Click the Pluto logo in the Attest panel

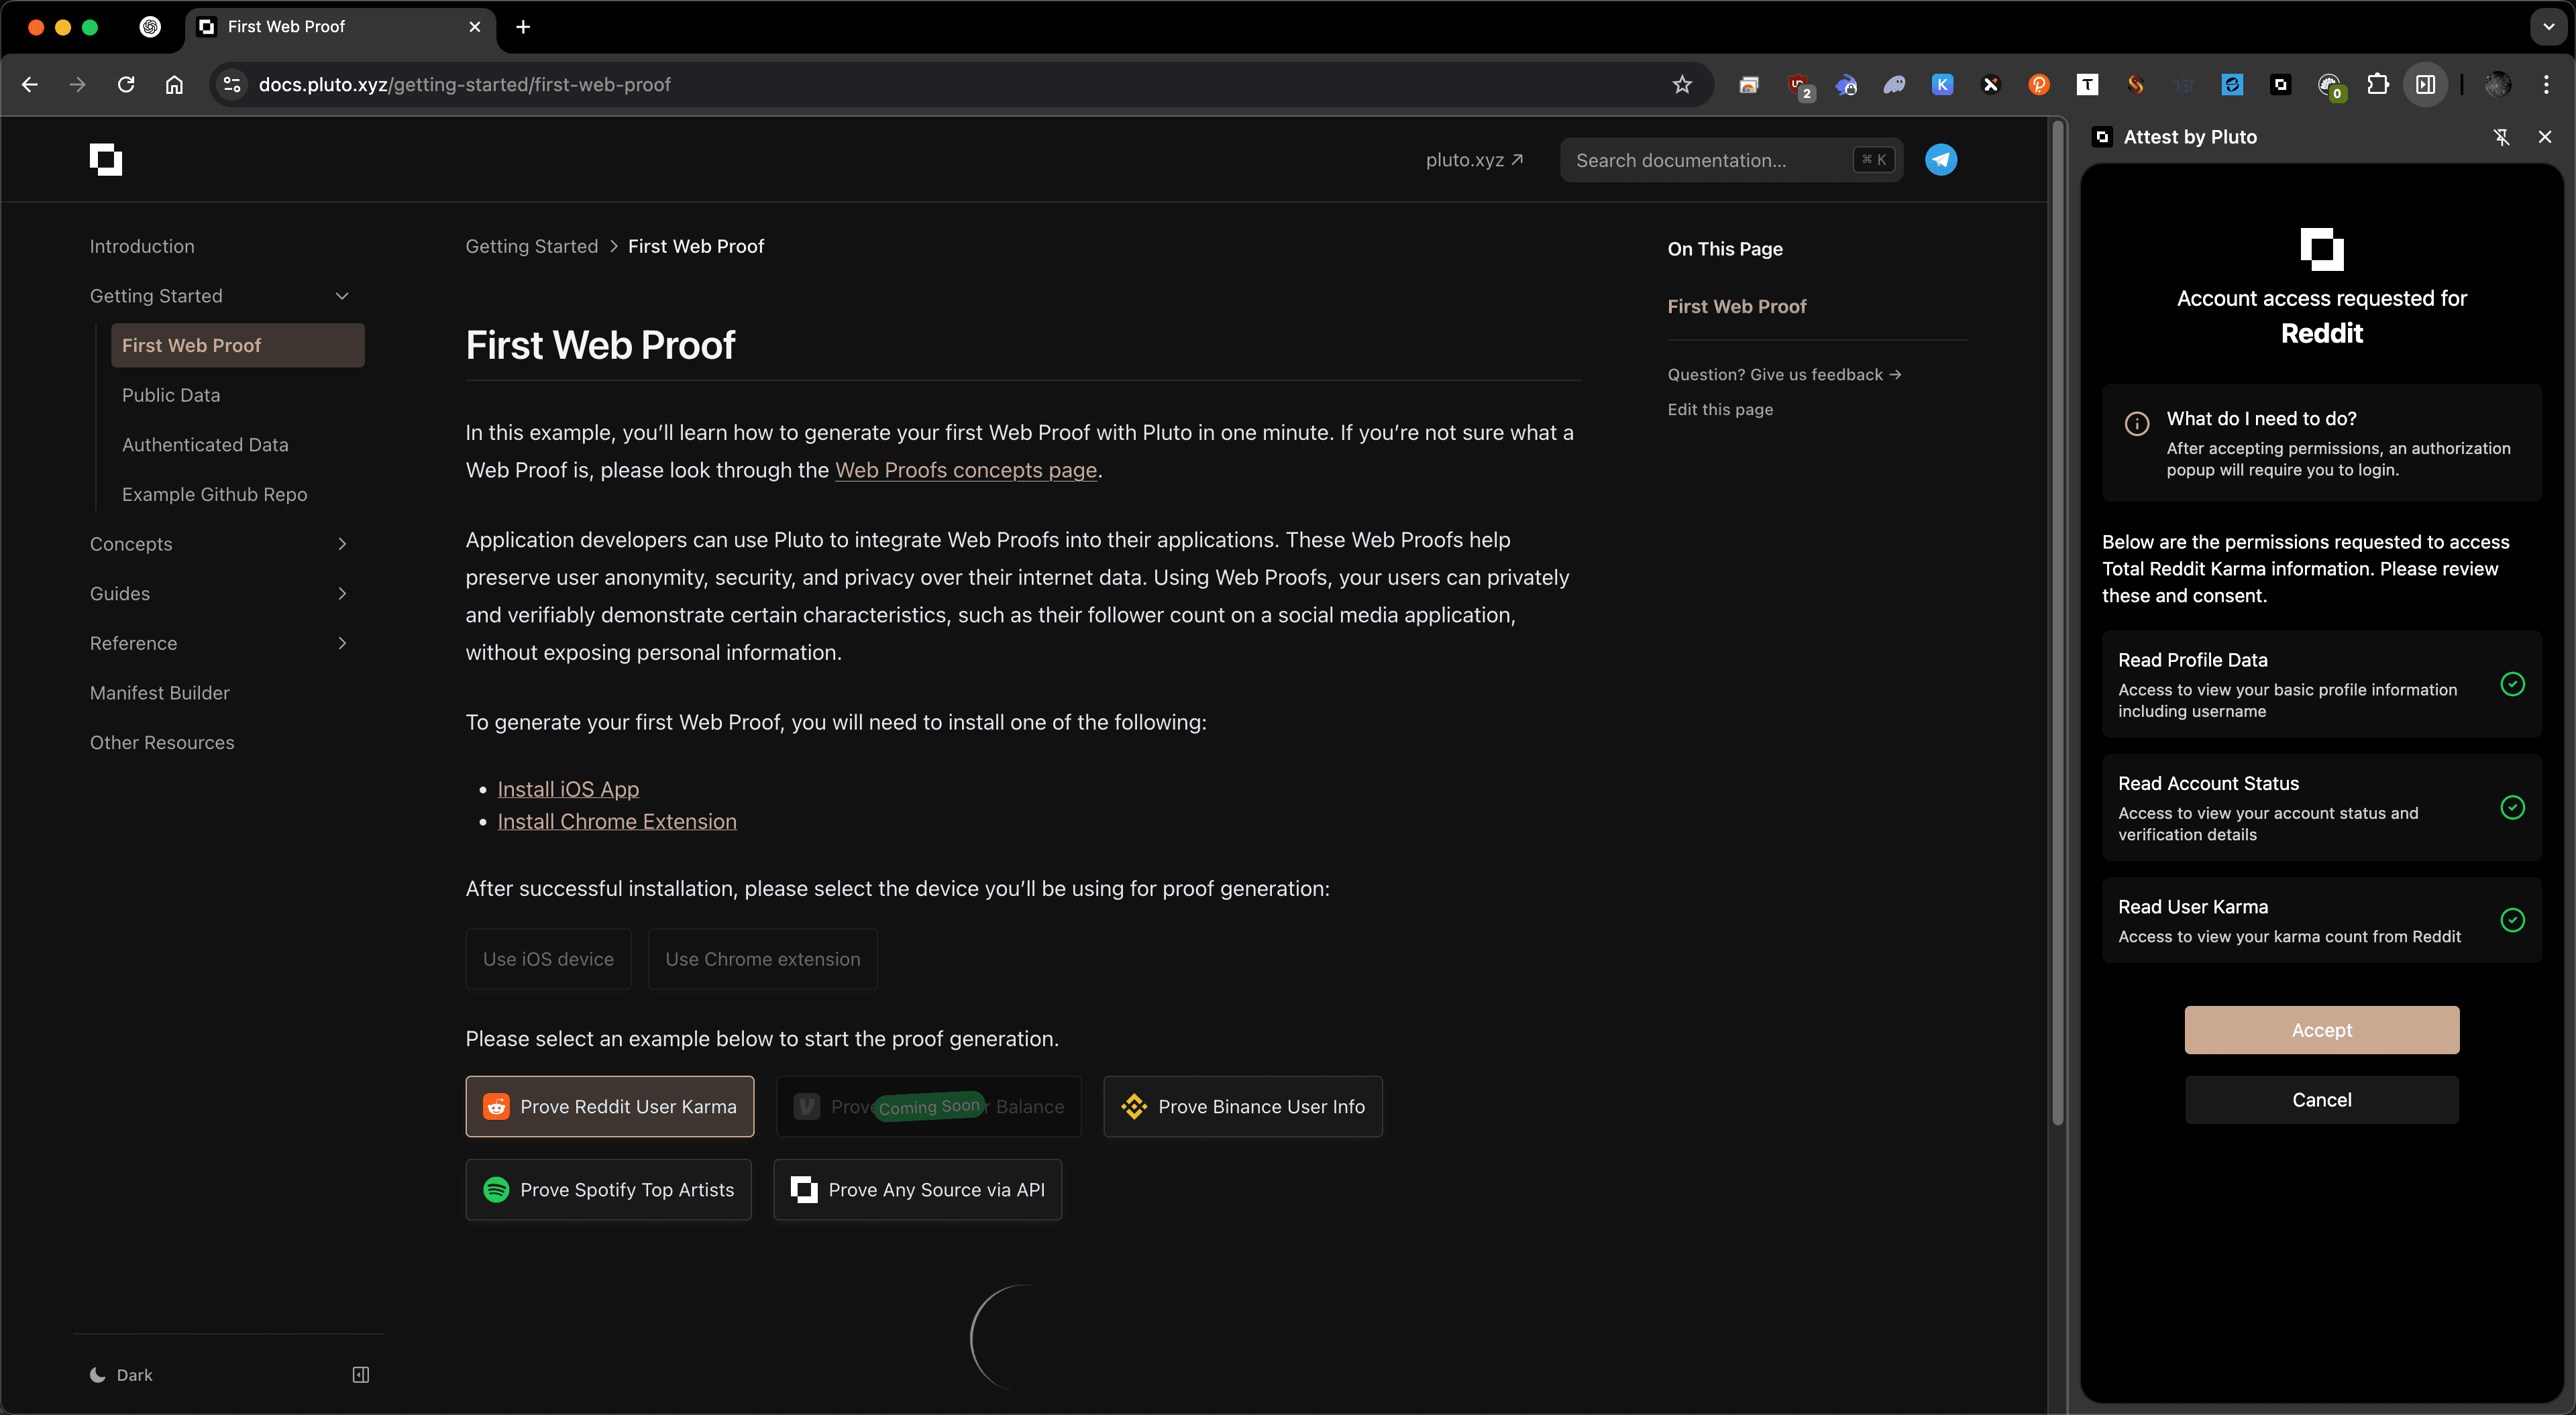point(2322,249)
